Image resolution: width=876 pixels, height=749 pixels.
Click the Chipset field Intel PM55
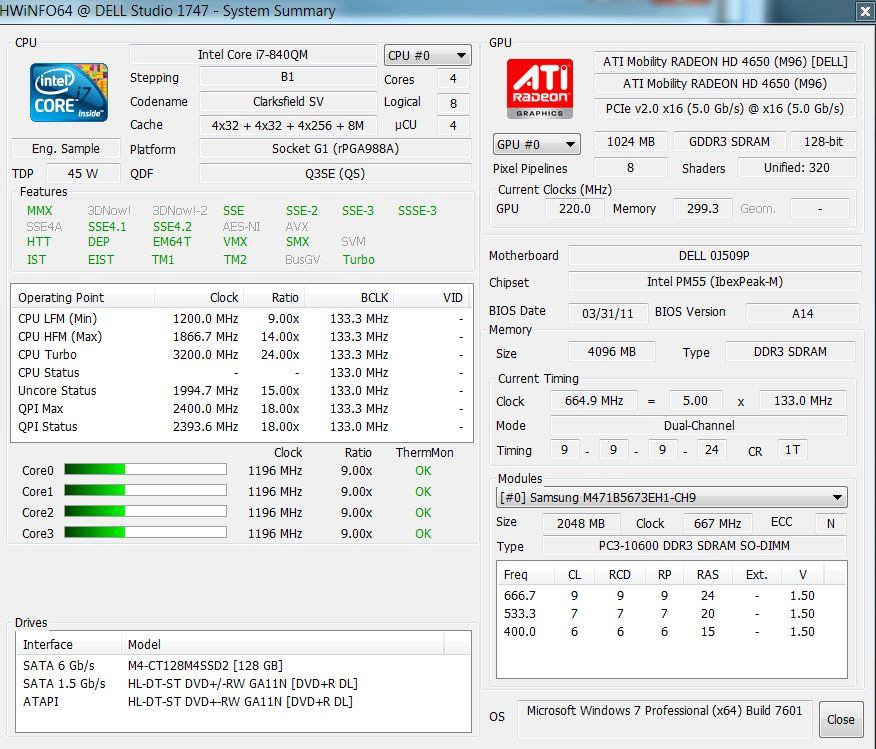tap(714, 281)
